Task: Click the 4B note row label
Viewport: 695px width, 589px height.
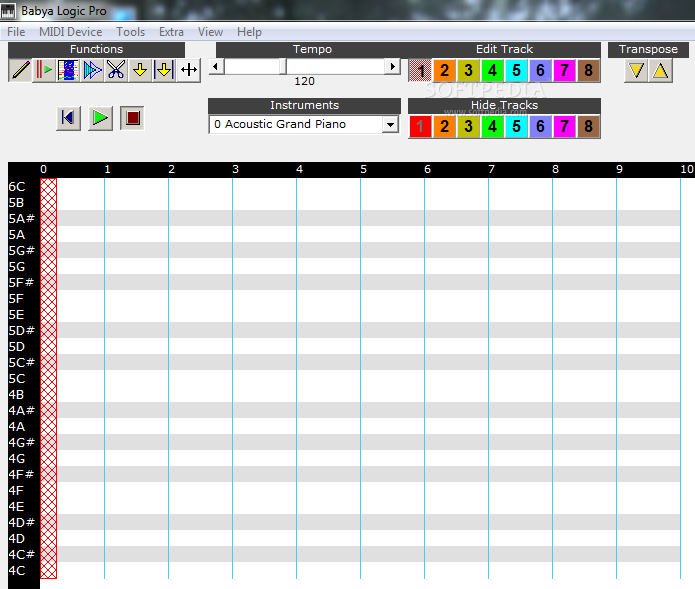Action: (16, 395)
